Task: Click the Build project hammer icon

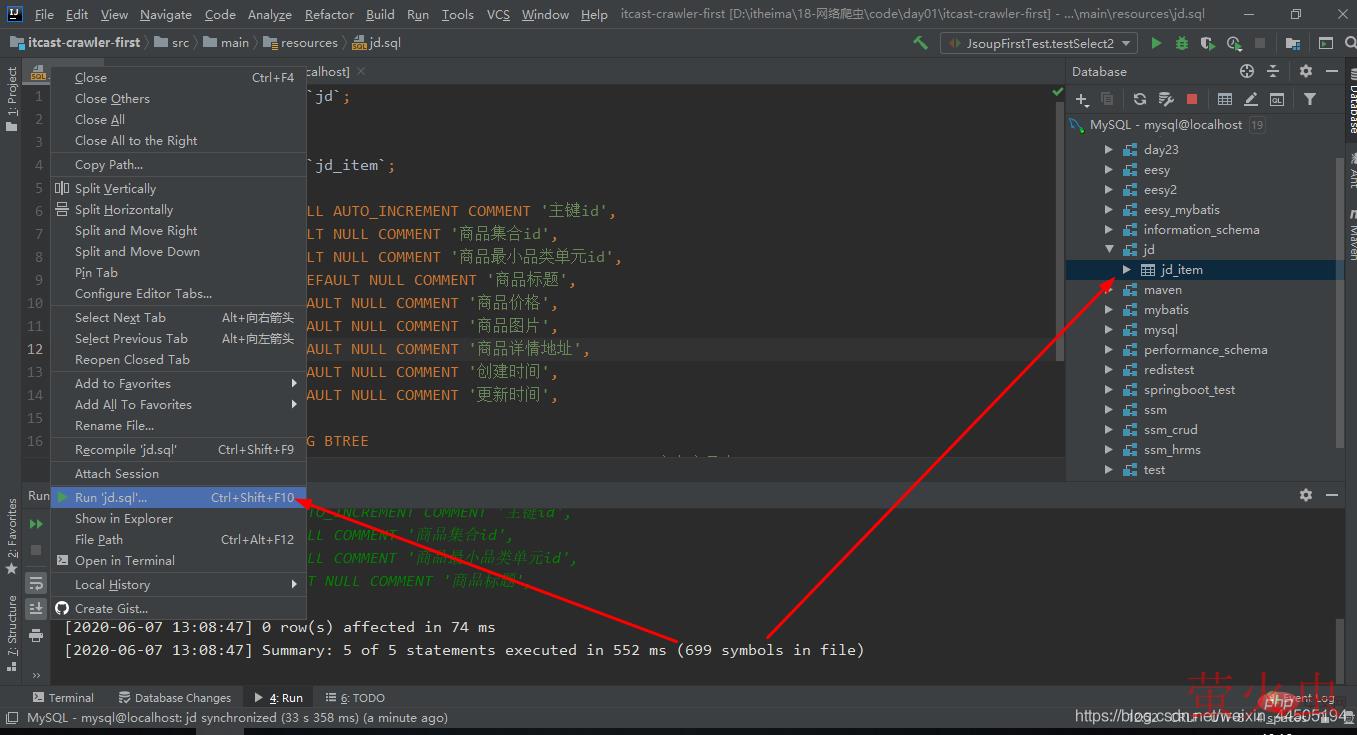Action: click(920, 43)
